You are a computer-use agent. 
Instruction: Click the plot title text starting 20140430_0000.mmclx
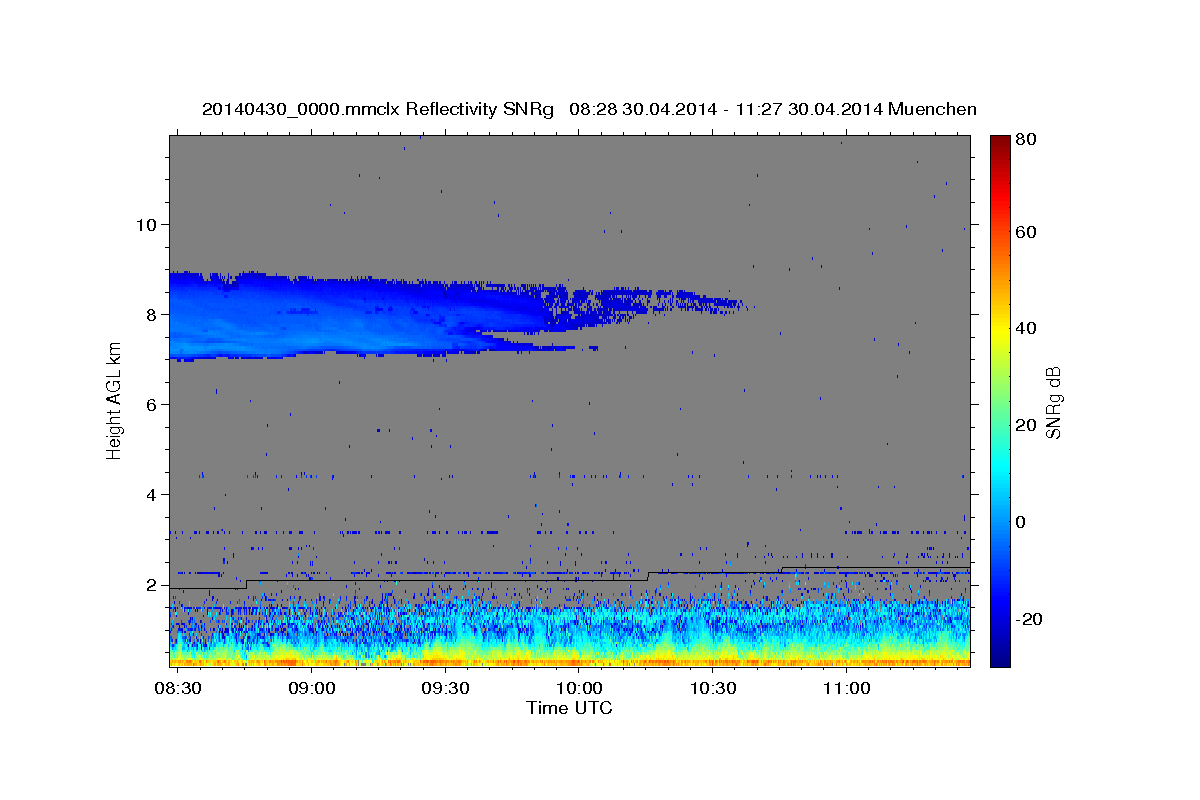pos(589,109)
